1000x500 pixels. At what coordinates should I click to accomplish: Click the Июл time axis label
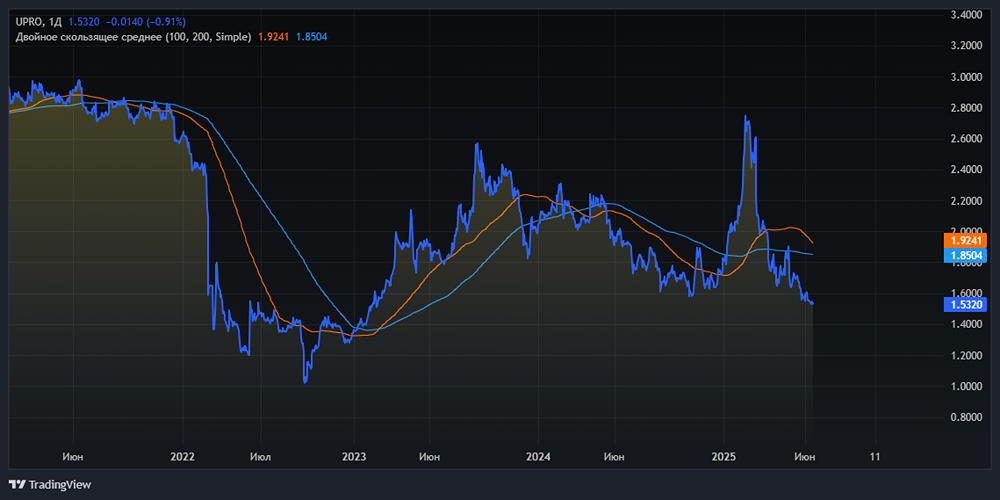[259, 457]
